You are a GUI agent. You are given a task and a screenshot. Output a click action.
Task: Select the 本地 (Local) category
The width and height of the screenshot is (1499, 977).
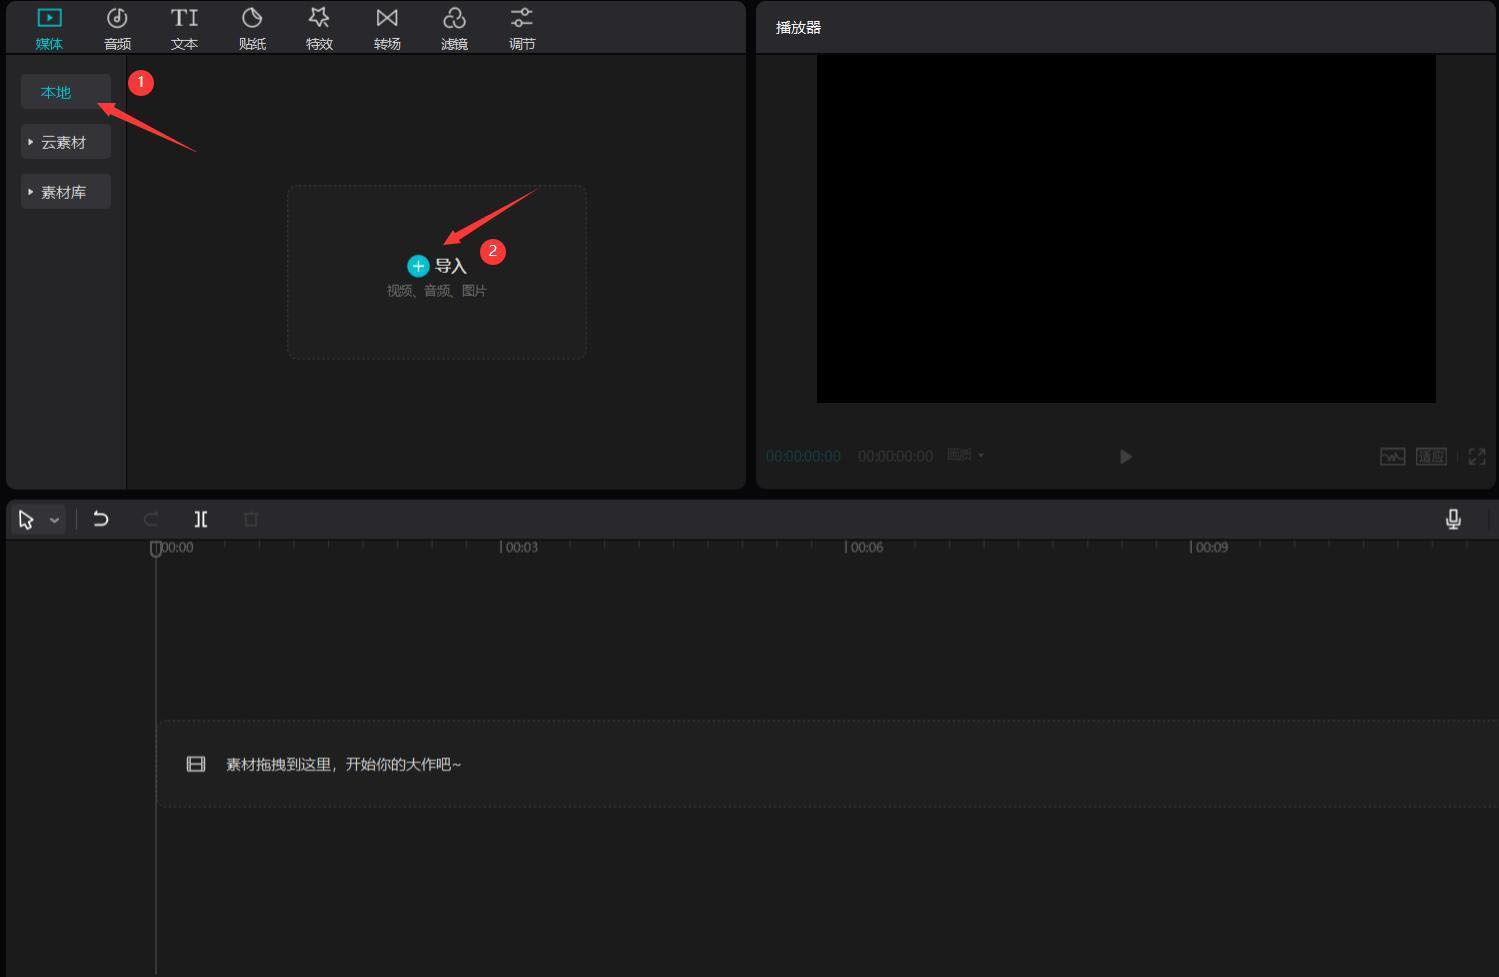(x=56, y=92)
